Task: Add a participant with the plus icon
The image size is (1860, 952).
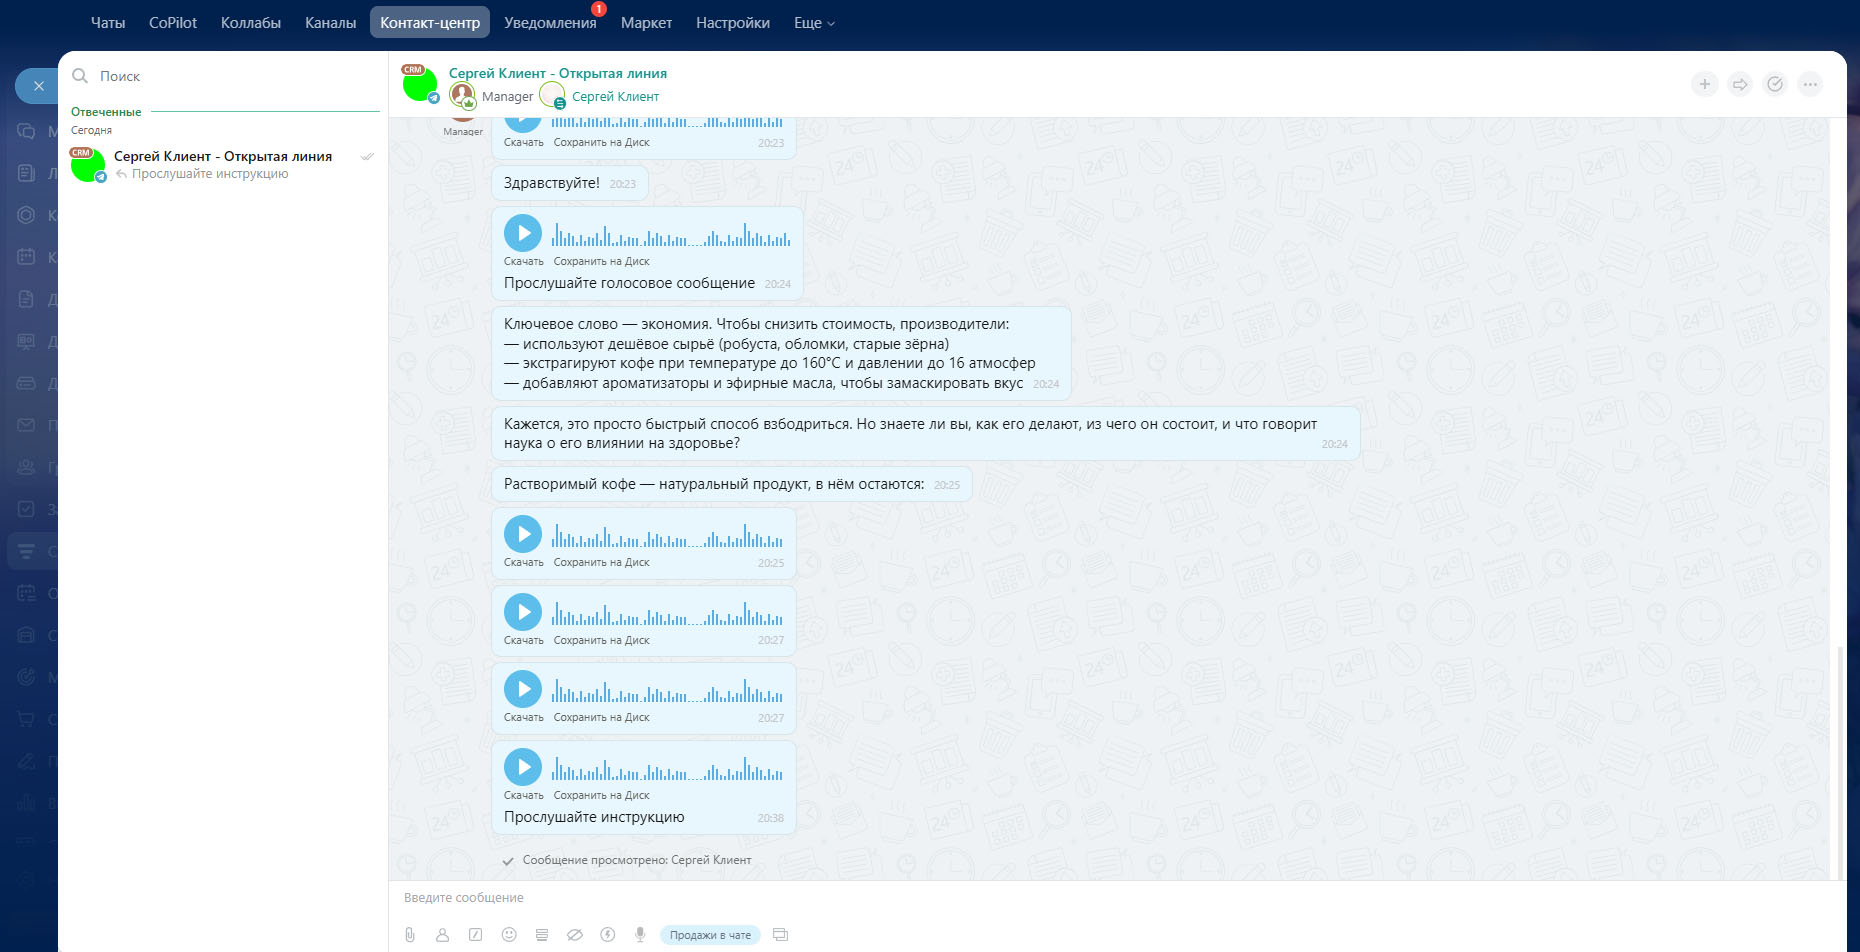Action: coord(1705,84)
